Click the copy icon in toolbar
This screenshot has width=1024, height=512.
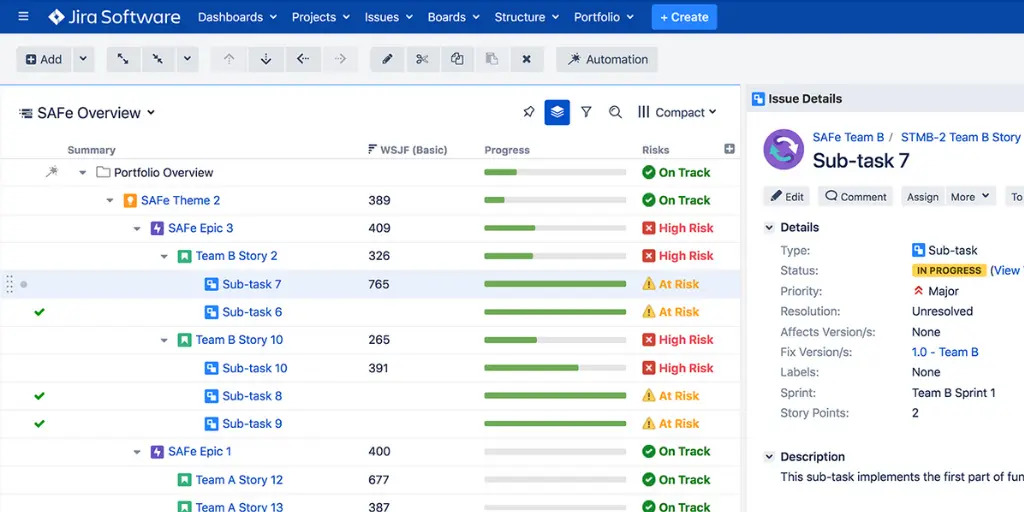click(457, 59)
